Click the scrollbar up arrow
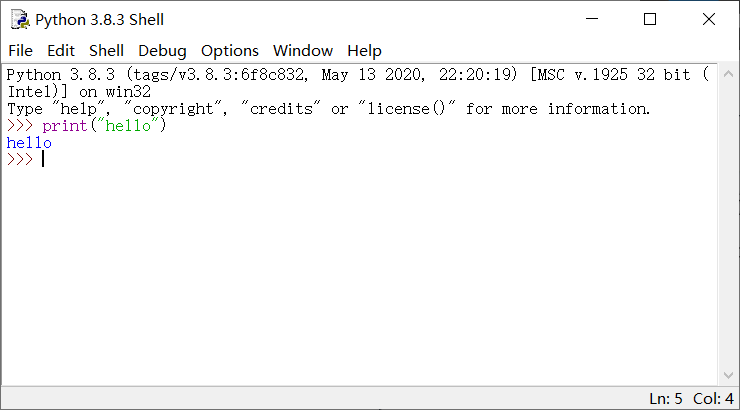 (x=728, y=74)
